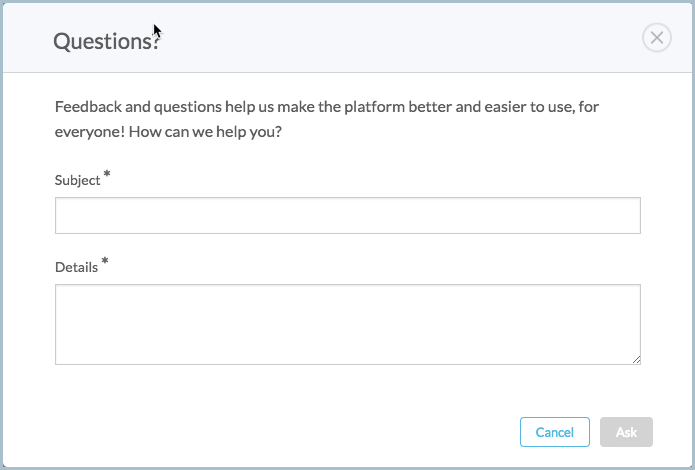This screenshot has height=470, width=695.
Task: Click the greyed-out Ask button
Action: pyautogui.click(x=626, y=432)
